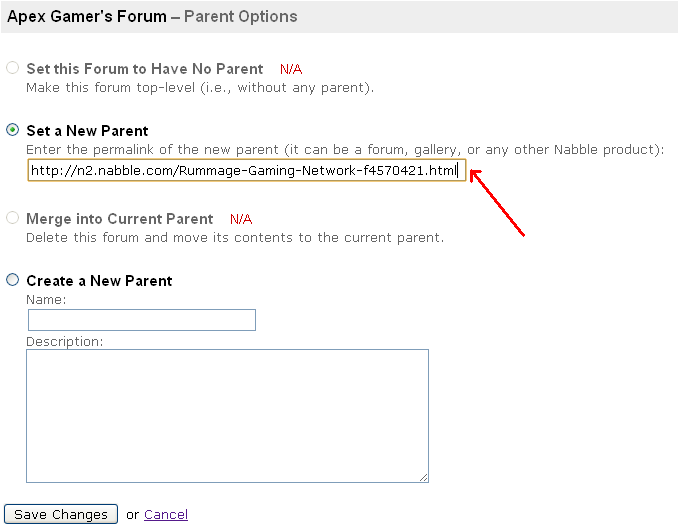Choose the "Create a New Parent" radio button
Image resolution: width=678 pixels, height=531 pixels.
coord(12,281)
